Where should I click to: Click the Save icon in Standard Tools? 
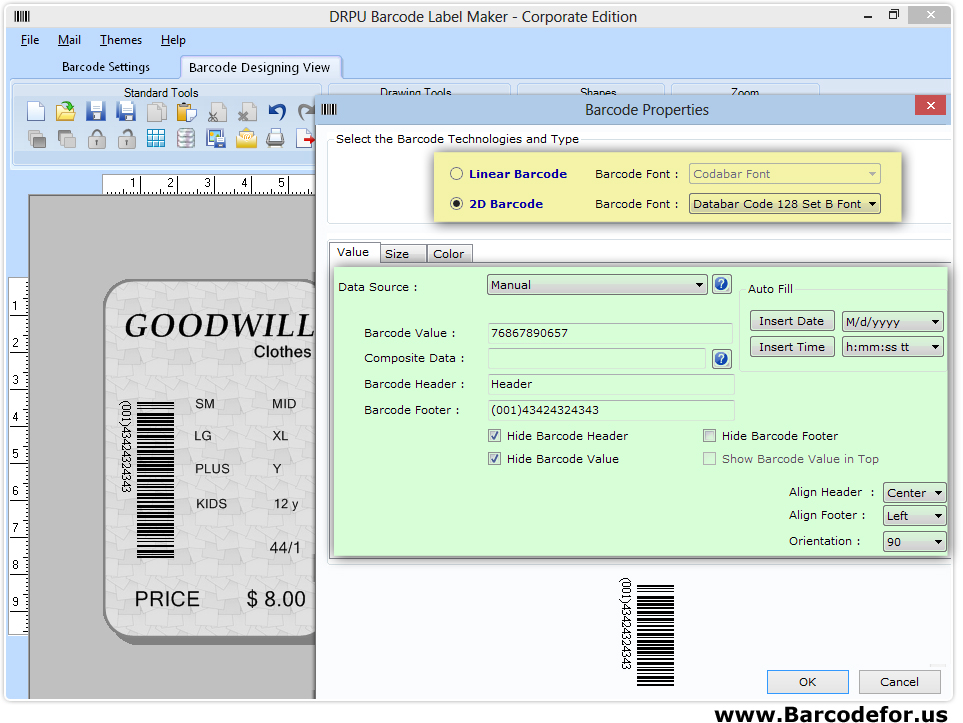coord(96,112)
